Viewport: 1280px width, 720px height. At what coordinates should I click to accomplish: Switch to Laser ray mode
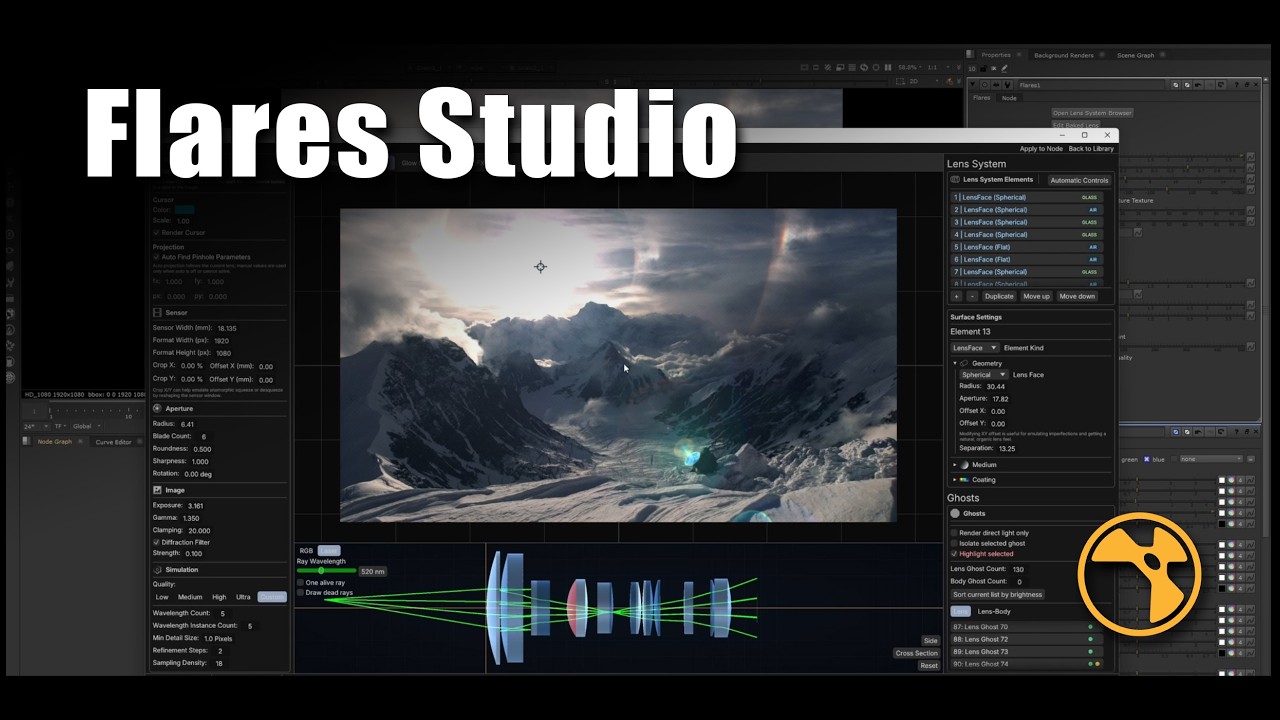pyautogui.click(x=329, y=551)
